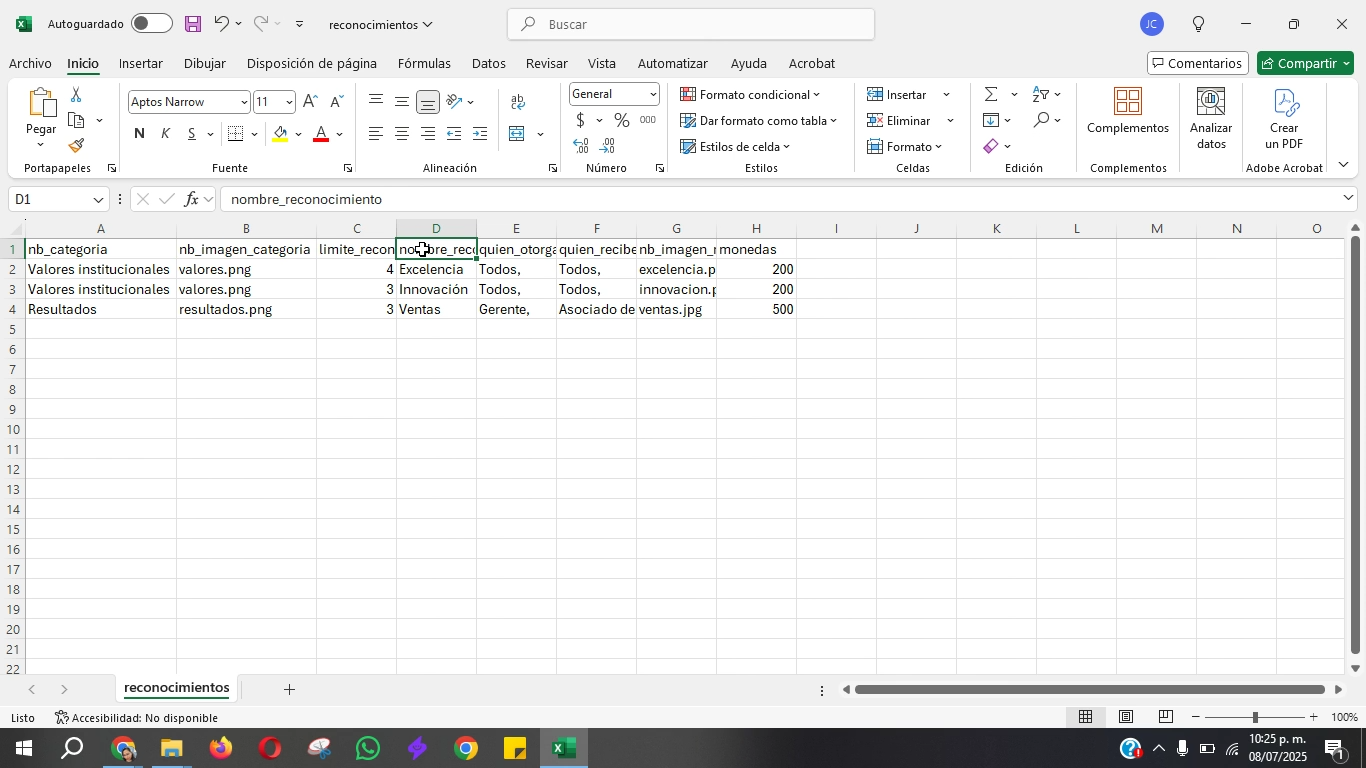Enable wrap text
The width and height of the screenshot is (1366, 768).
518,102
